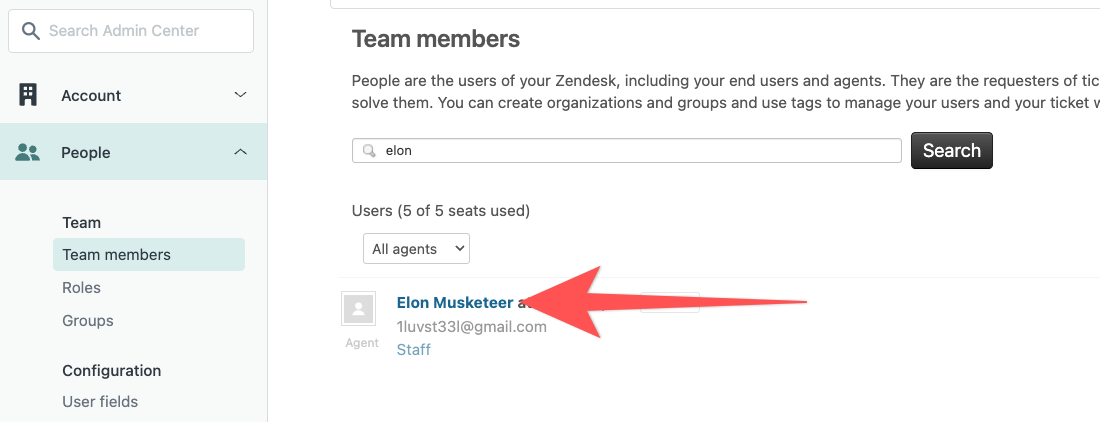1100x422 pixels.
Task: Collapse the People section chevron
Action: coord(241,151)
